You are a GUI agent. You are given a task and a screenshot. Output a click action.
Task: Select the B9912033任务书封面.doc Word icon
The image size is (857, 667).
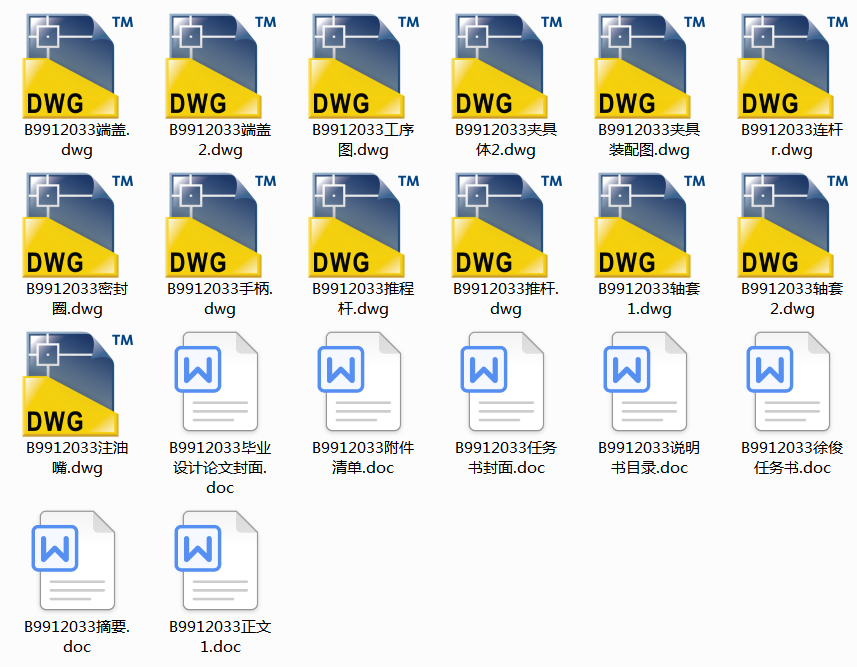point(503,382)
